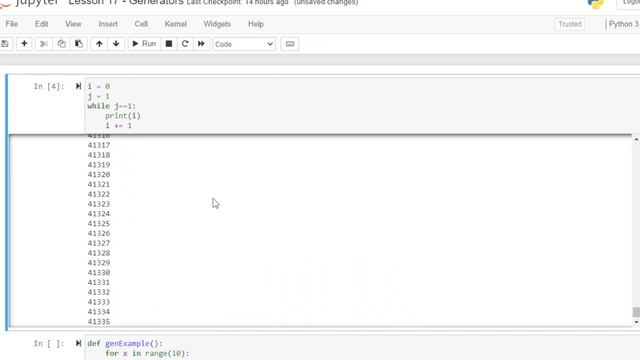This screenshot has height=360, width=640.
Task: Open the Kernel menu
Action: point(176,24)
